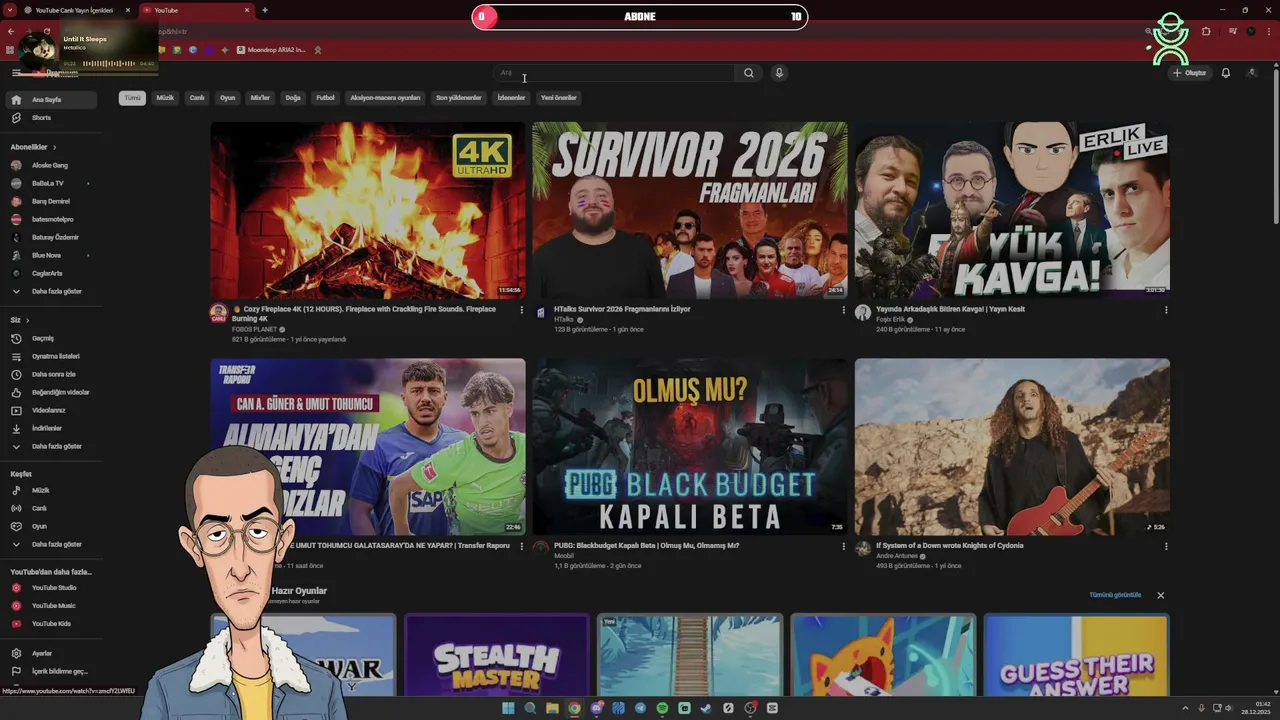Image resolution: width=1280 pixels, height=720 pixels.
Task: Select Aksiyon-macera oyunları filter chip
Action: (385, 98)
